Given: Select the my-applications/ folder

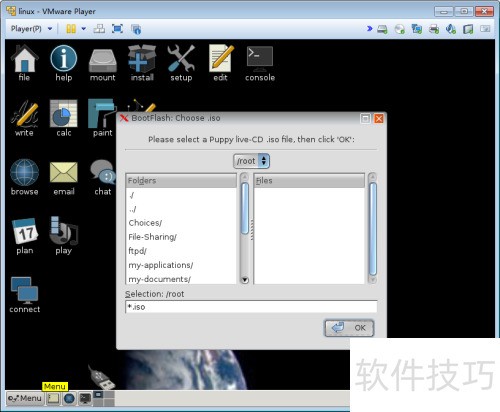Looking at the screenshot, I should point(181,265).
